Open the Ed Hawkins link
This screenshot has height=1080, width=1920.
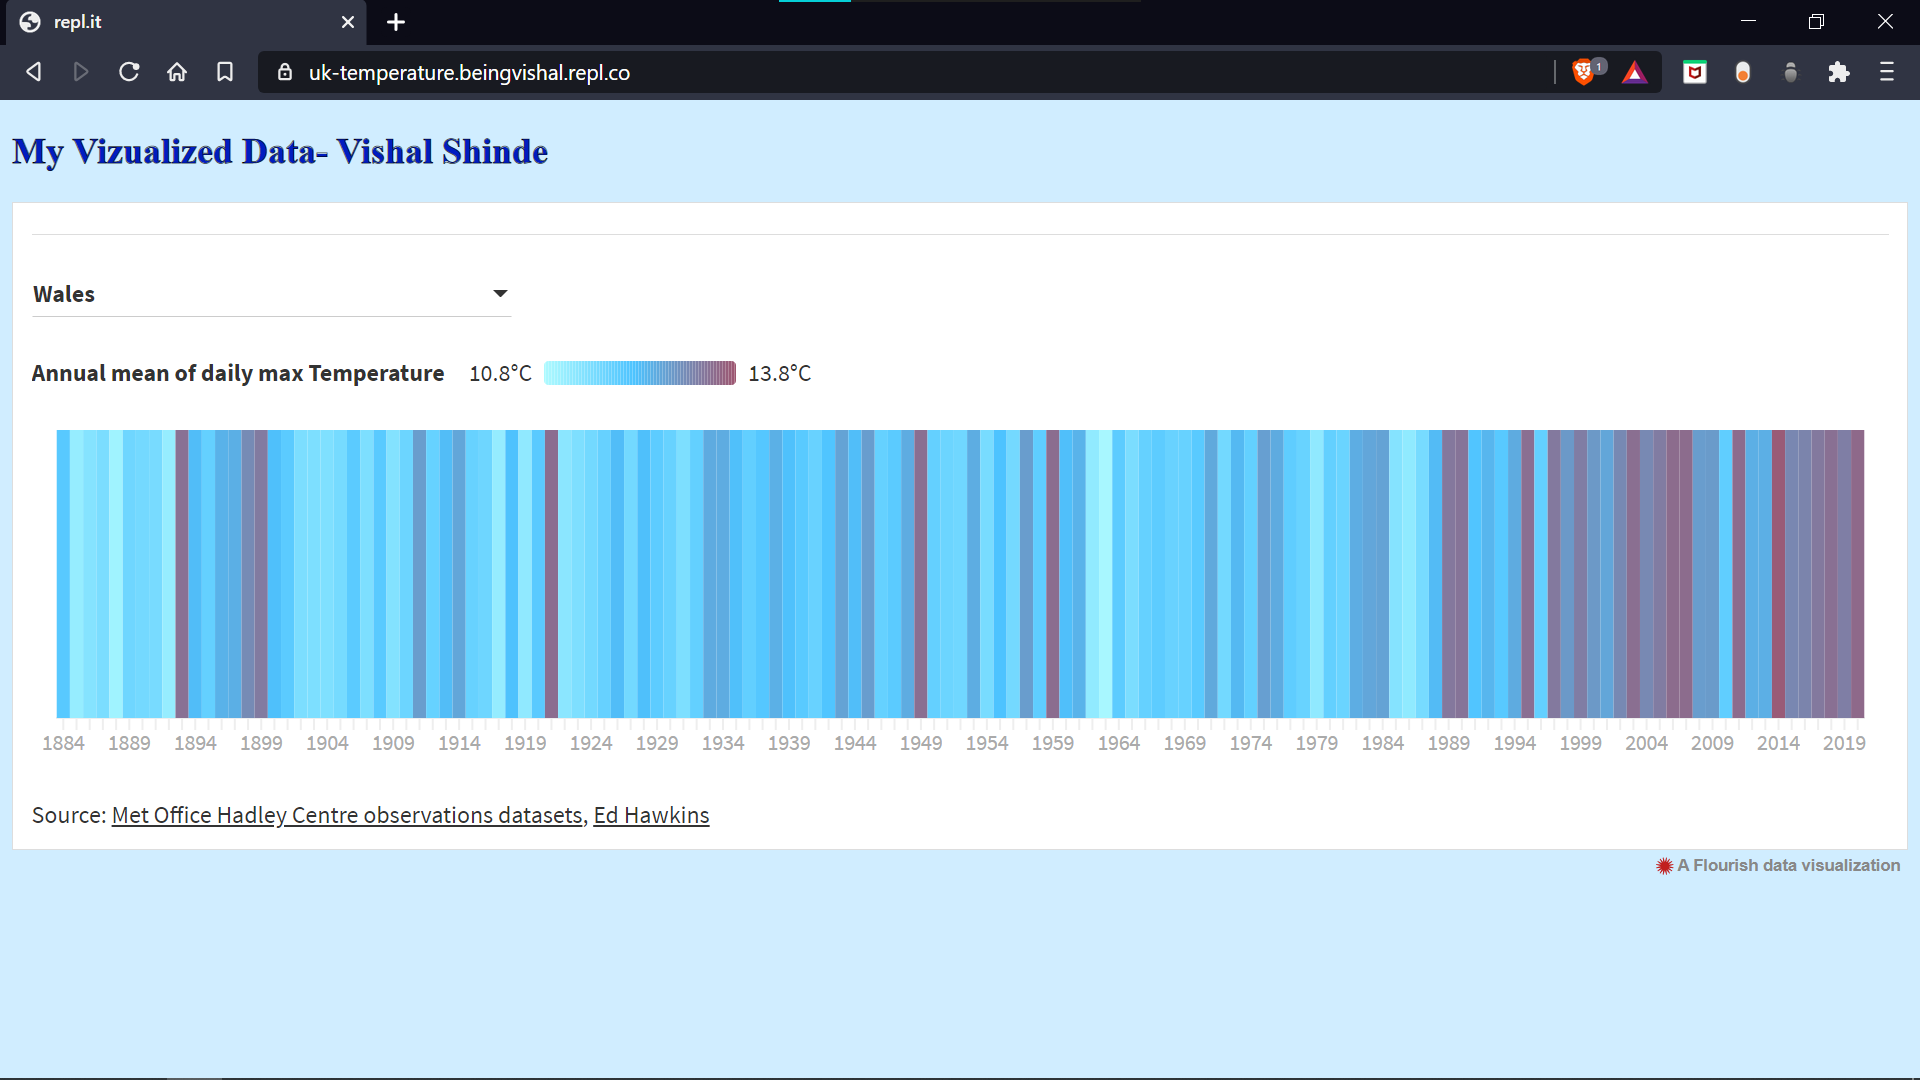[x=651, y=815]
